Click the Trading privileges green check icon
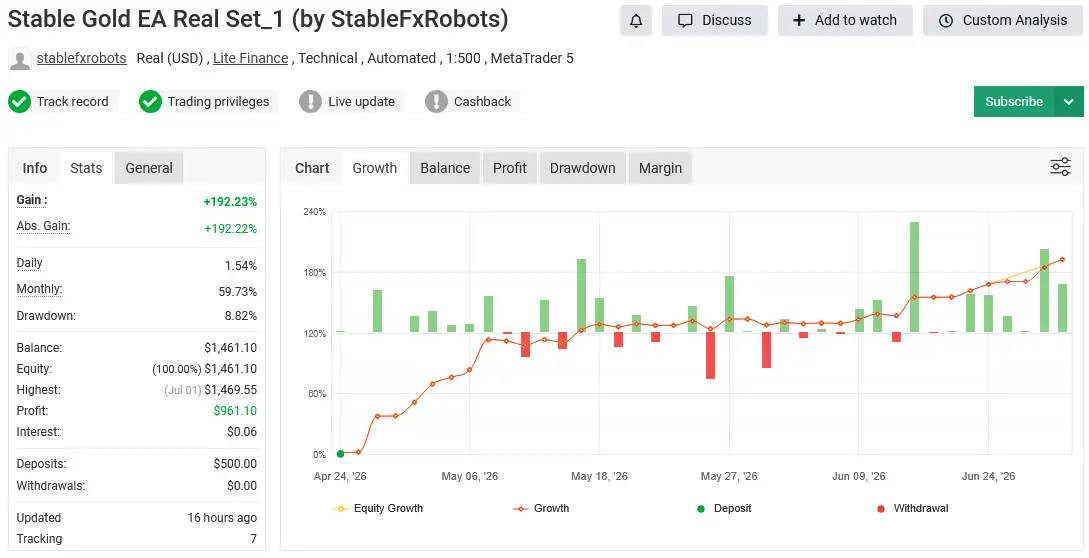1089x558 pixels. (150, 101)
